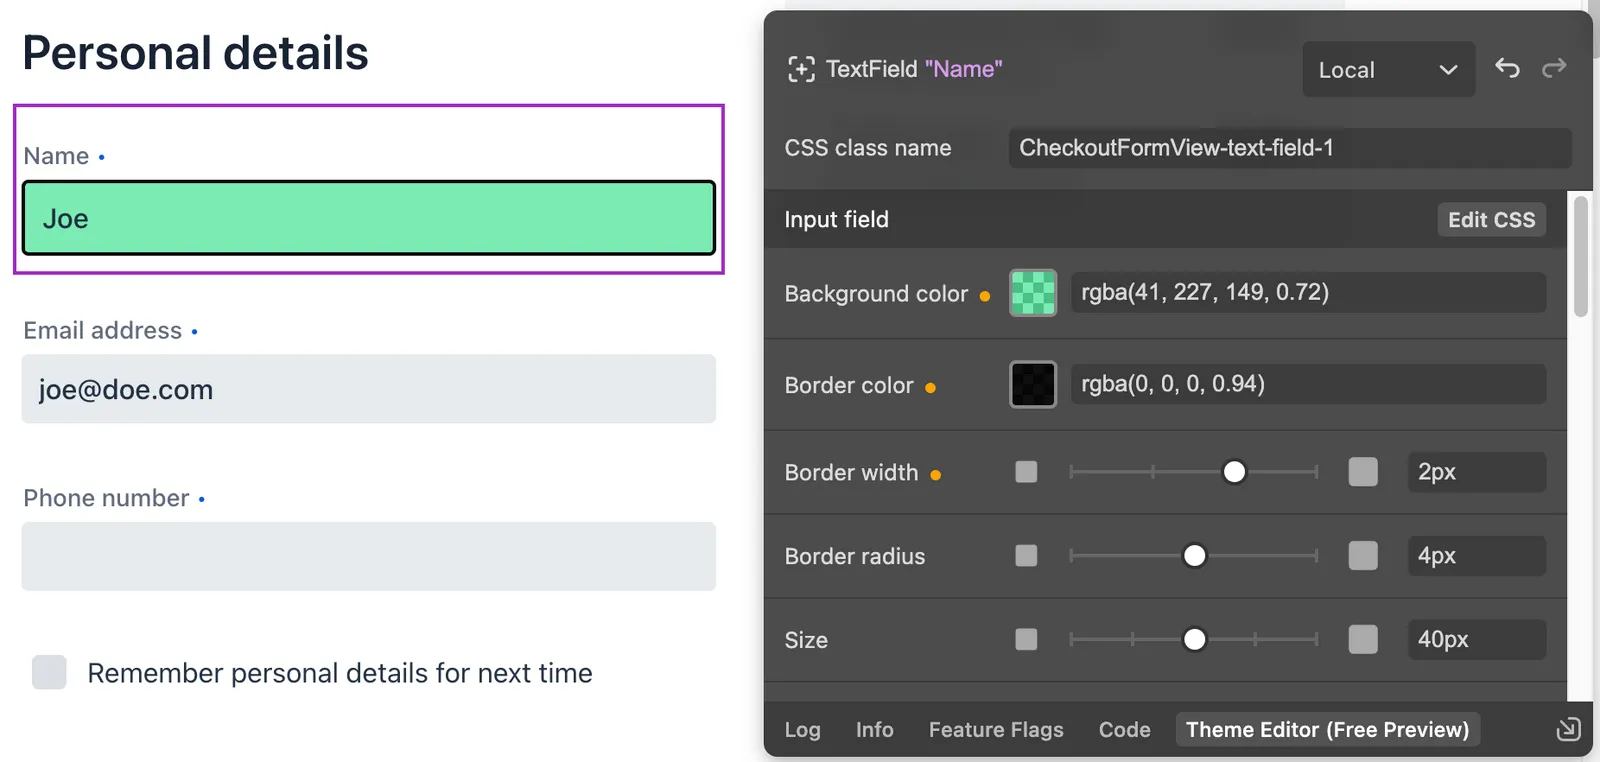This screenshot has width=1600, height=762.
Task: Click the redo arrow icon
Action: [x=1554, y=68]
